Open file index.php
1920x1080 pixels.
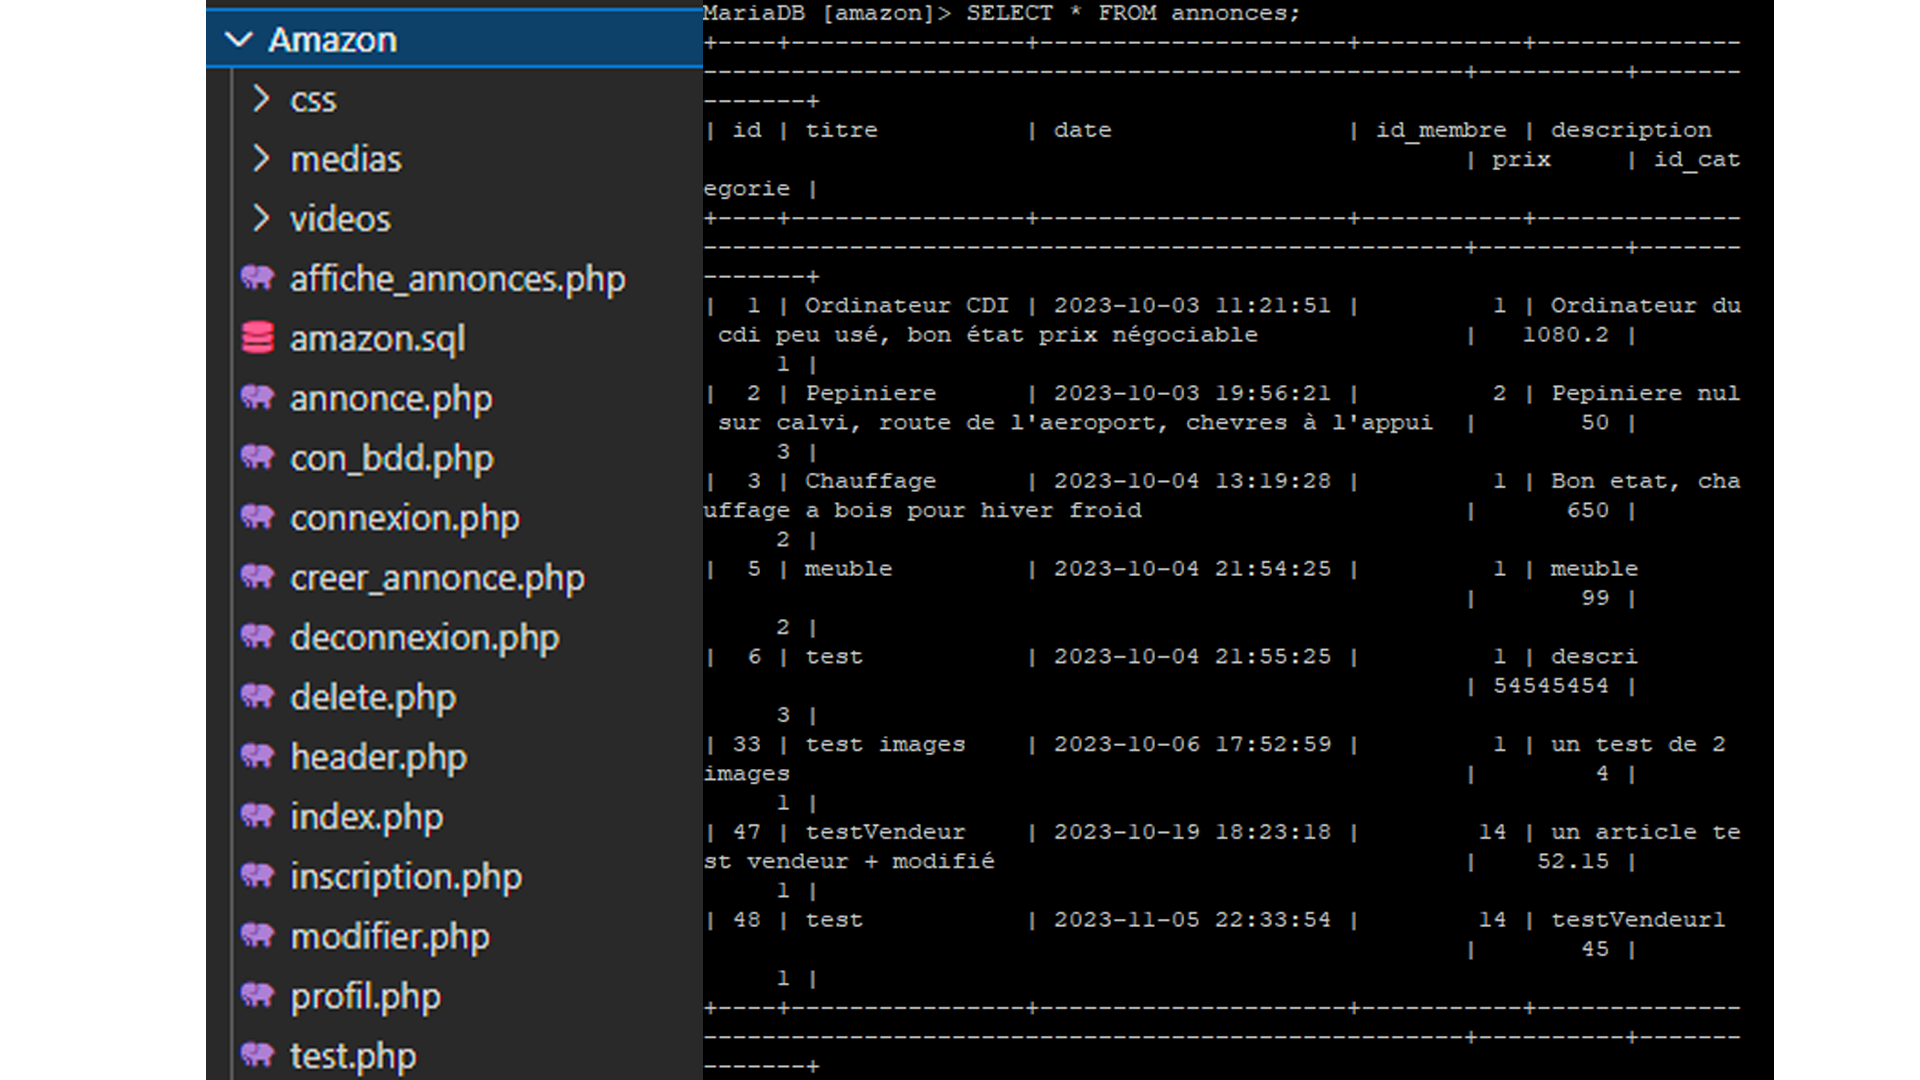[367, 817]
